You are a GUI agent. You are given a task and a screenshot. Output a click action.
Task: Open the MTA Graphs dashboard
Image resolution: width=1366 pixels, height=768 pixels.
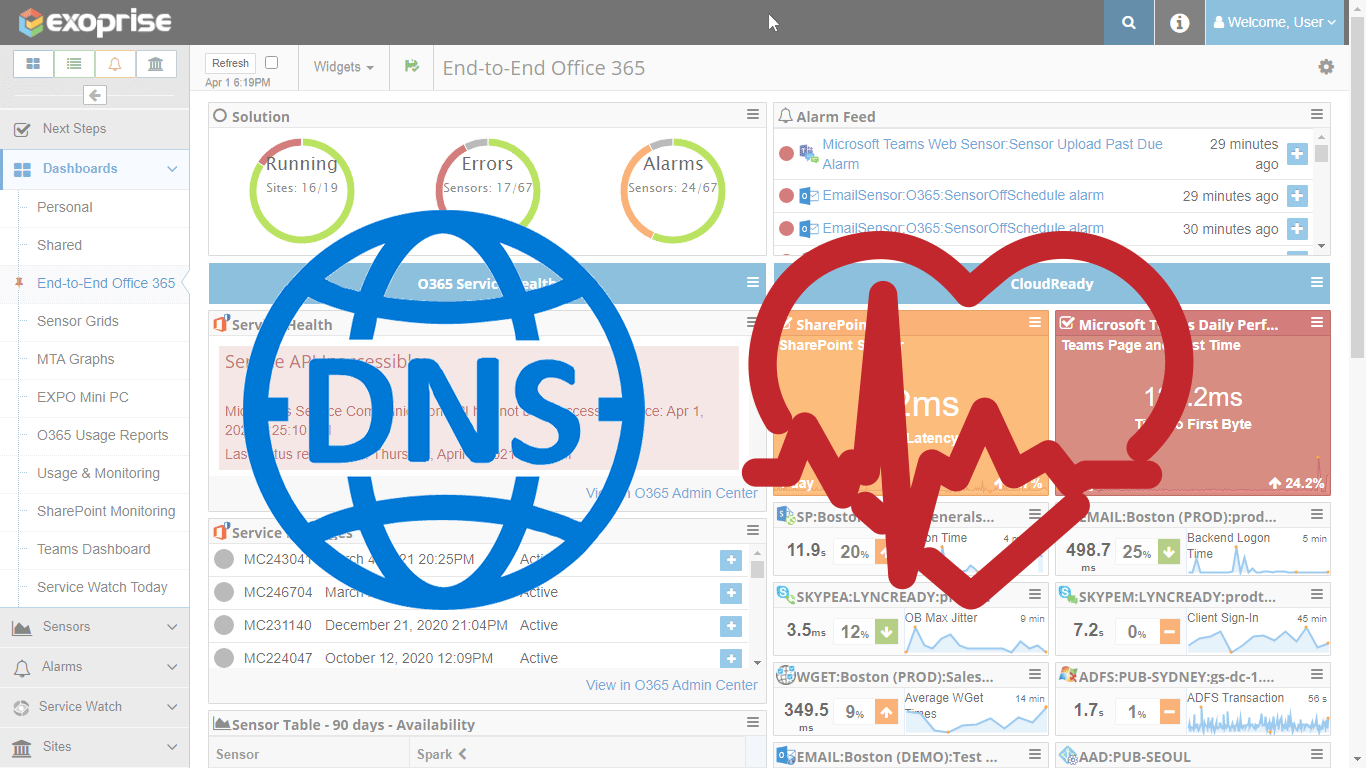[76, 359]
